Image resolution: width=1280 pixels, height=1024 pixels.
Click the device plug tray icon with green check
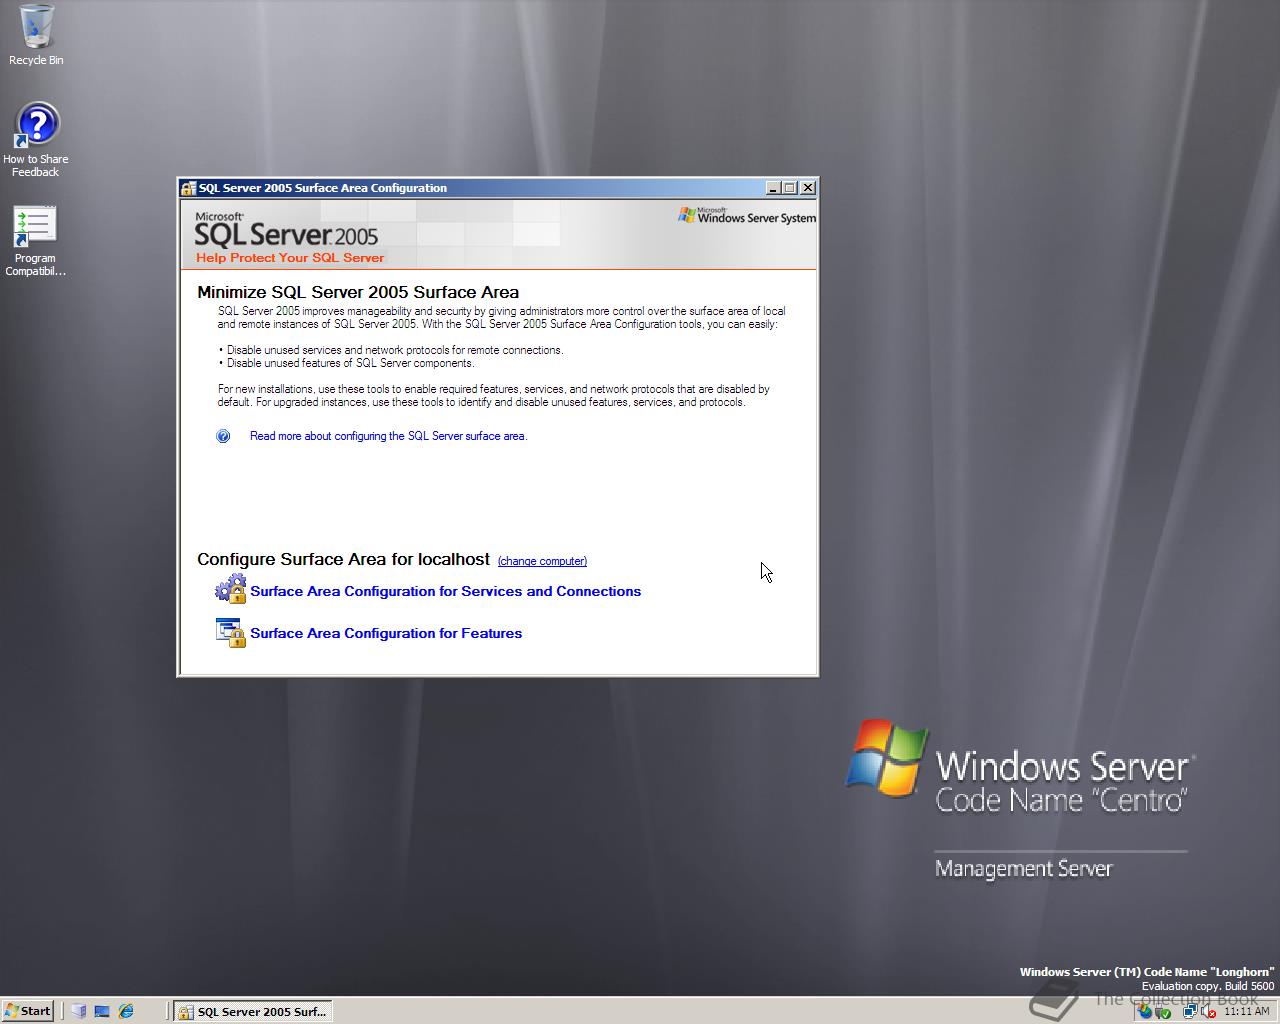point(1163,1012)
